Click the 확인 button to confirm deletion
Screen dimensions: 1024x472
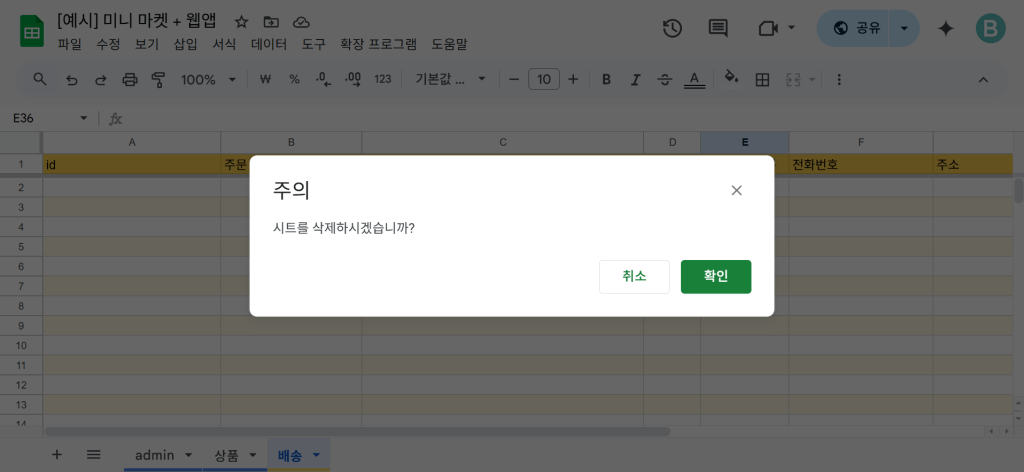pyautogui.click(x=715, y=277)
